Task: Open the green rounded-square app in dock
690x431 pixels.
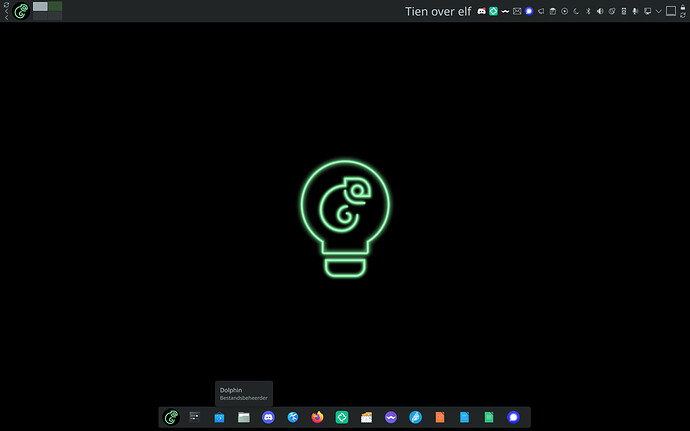Action: tap(342, 417)
